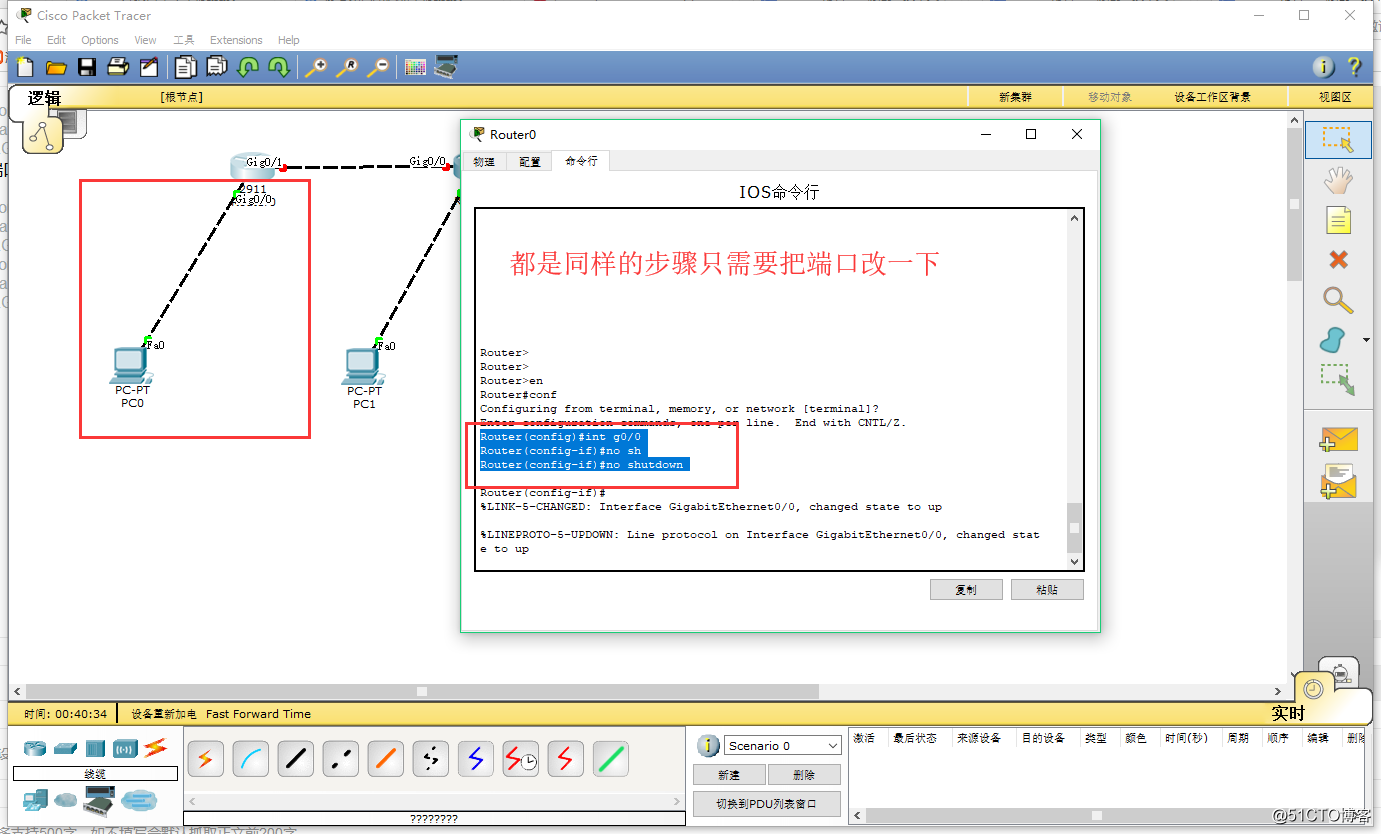The height and width of the screenshot is (834, 1381).
Task: Click the 新建 scenario button
Action: pyautogui.click(x=729, y=775)
